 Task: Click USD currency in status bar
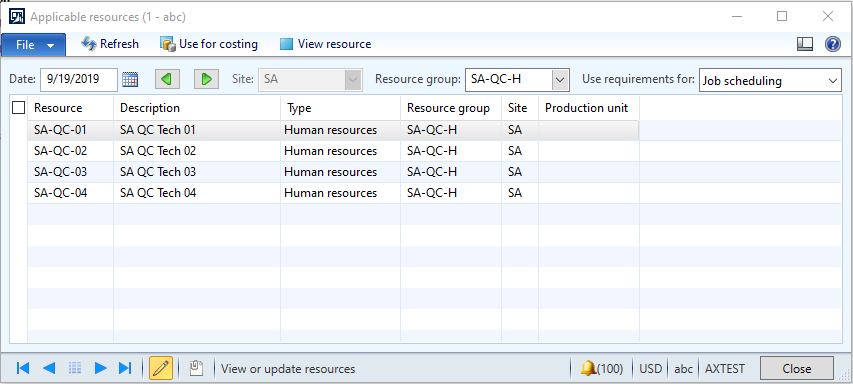tap(651, 369)
